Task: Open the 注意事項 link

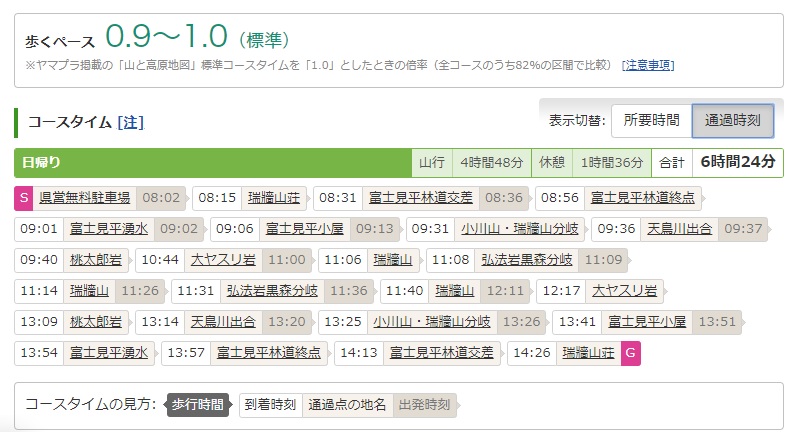Action: point(648,65)
